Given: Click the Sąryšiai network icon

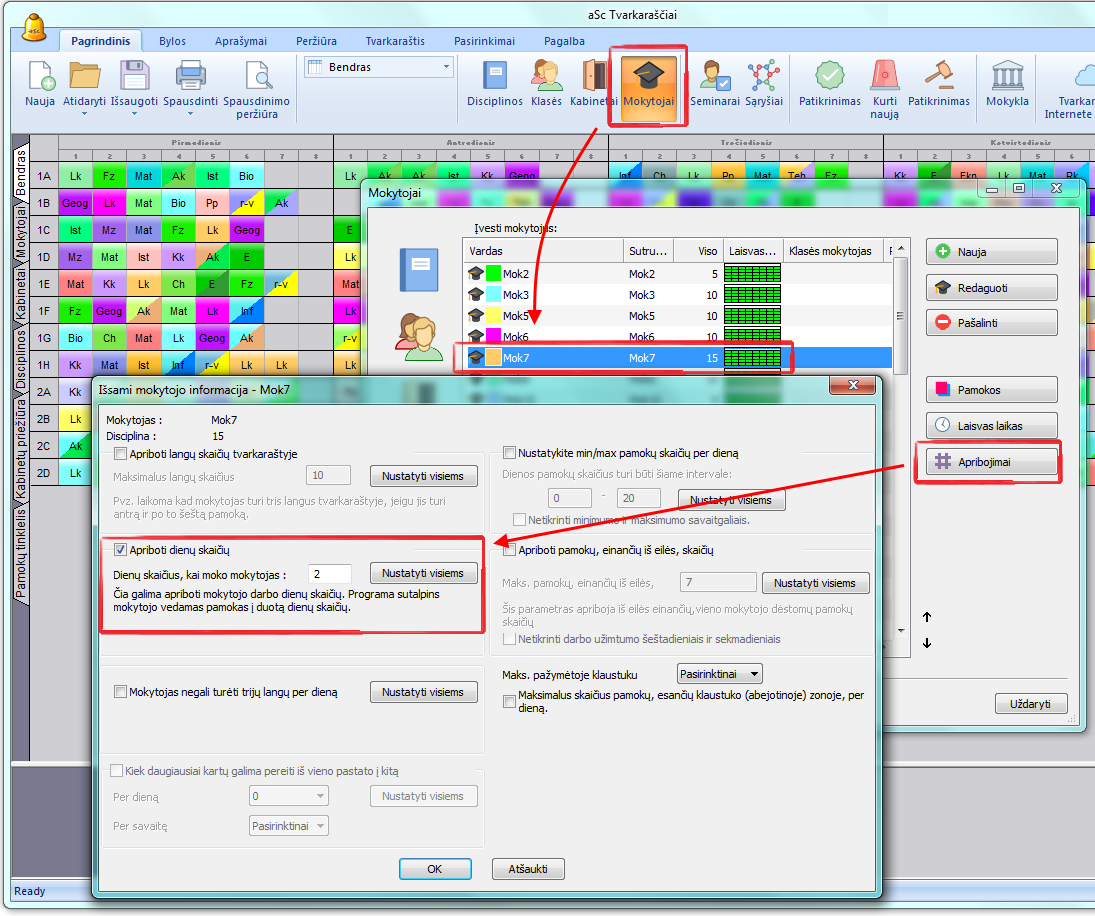Looking at the screenshot, I should 765,78.
